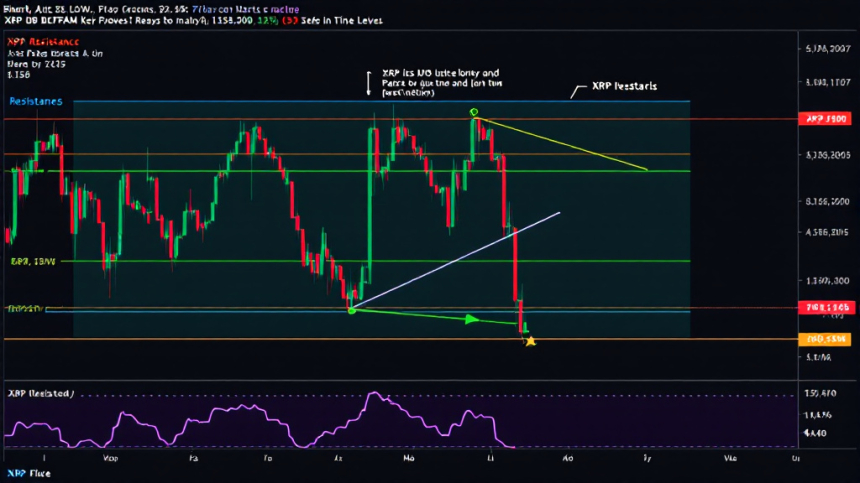
Task: Click the green circle marker atop yellow trendline
Action: (474, 112)
